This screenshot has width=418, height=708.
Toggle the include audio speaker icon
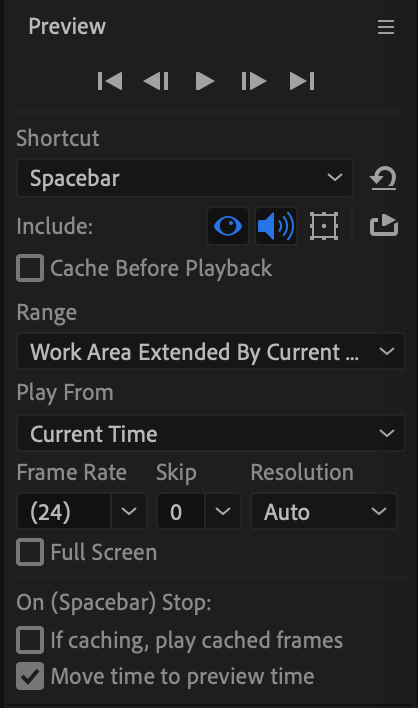coord(276,226)
